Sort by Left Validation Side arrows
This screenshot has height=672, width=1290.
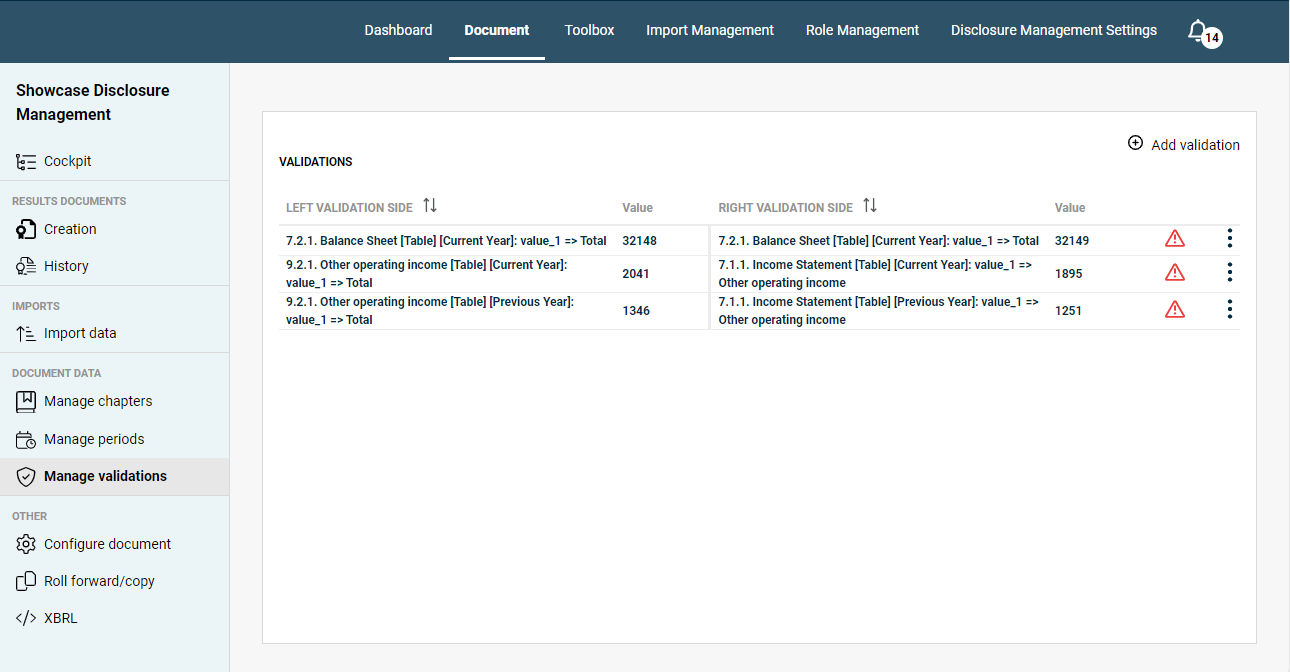[x=430, y=205]
